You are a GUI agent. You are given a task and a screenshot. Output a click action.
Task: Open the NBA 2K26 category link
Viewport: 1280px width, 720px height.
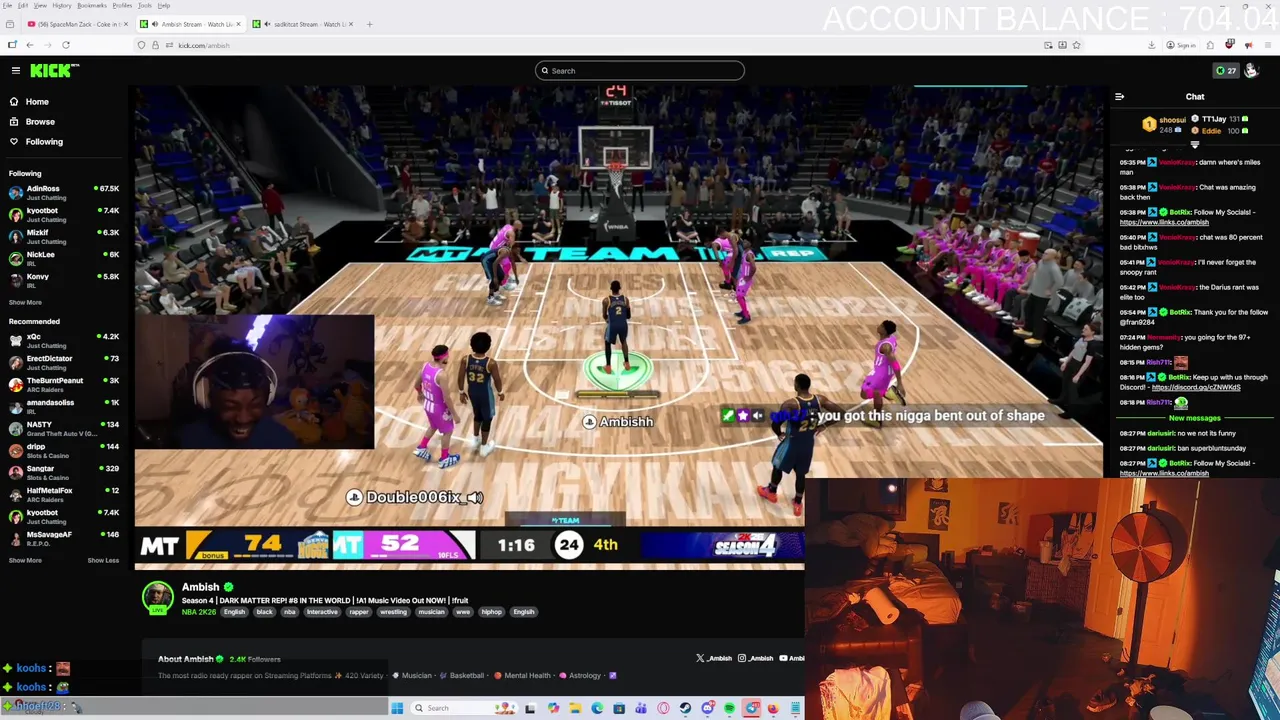click(198, 612)
